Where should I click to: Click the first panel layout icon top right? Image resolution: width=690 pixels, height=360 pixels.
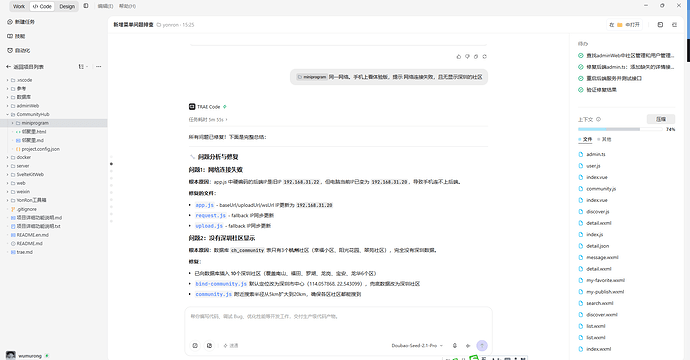click(x=660, y=25)
